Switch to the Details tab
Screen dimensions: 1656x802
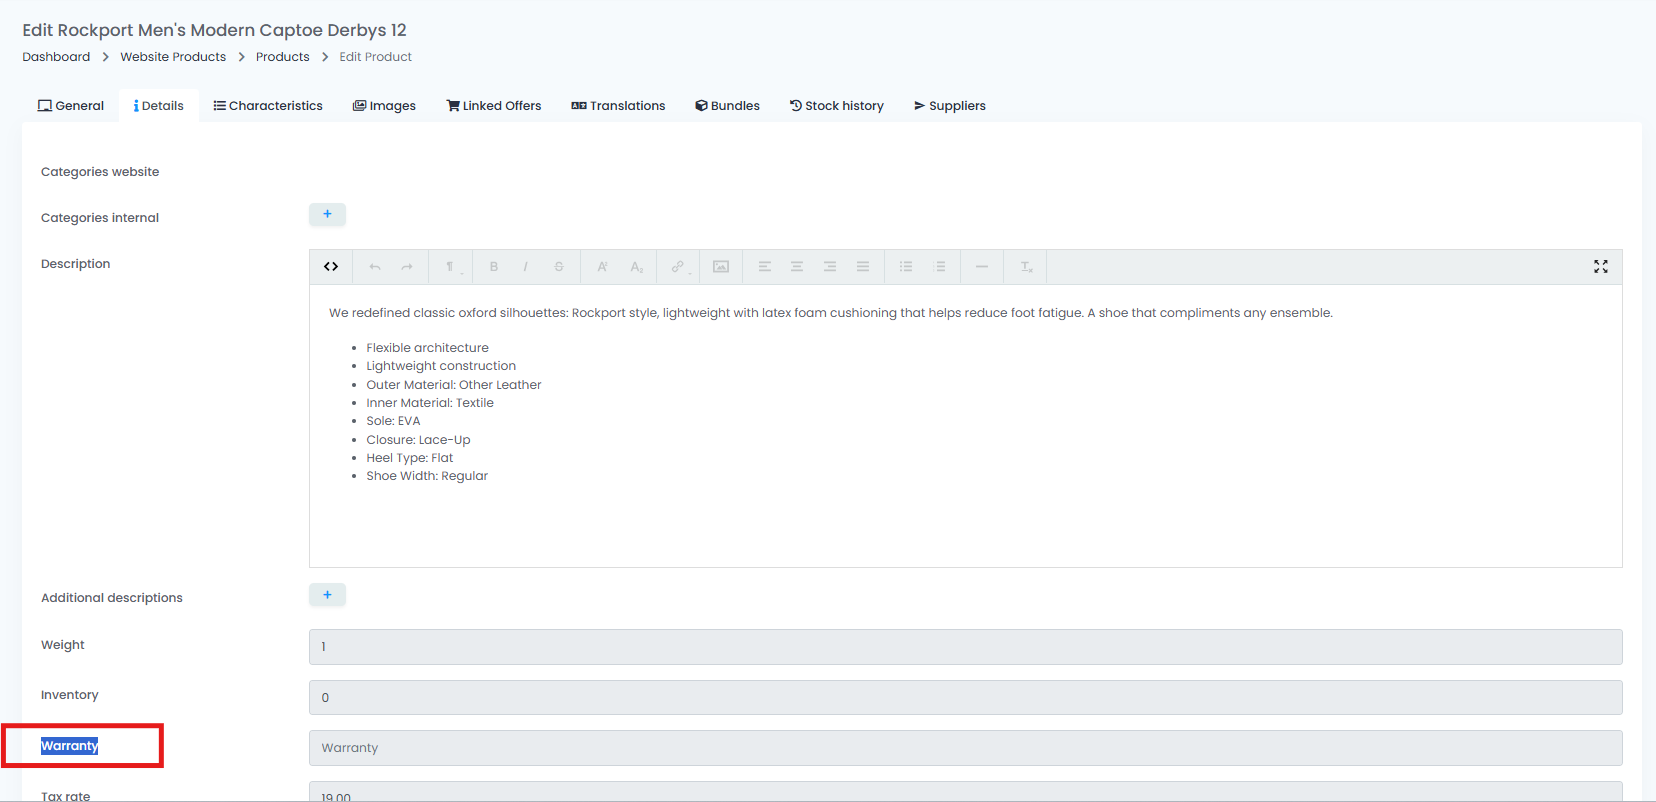pos(159,106)
